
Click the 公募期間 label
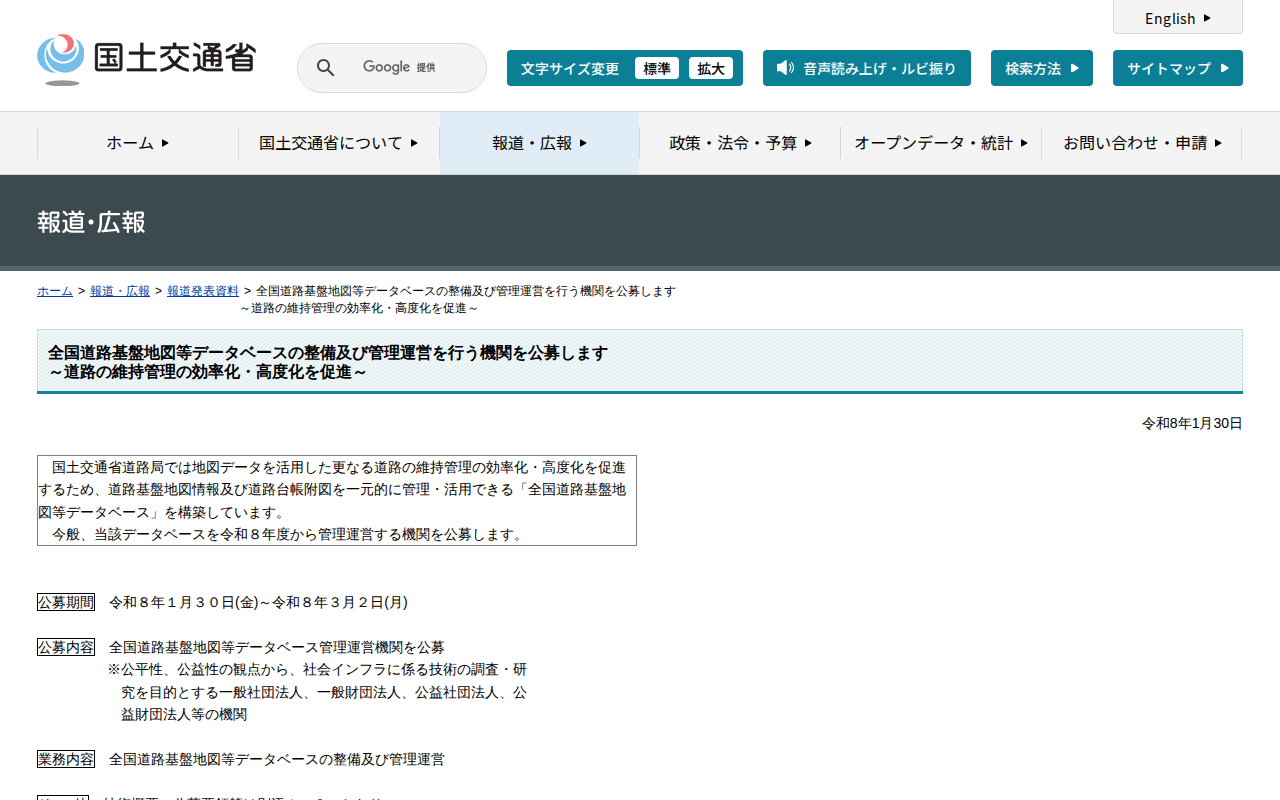click(x=66, y=602)
